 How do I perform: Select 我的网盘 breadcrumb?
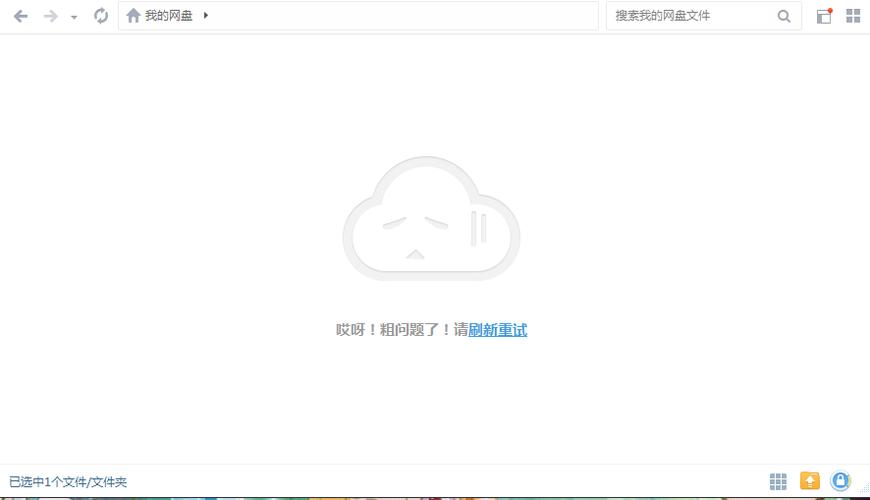click(x=169, y=16)
